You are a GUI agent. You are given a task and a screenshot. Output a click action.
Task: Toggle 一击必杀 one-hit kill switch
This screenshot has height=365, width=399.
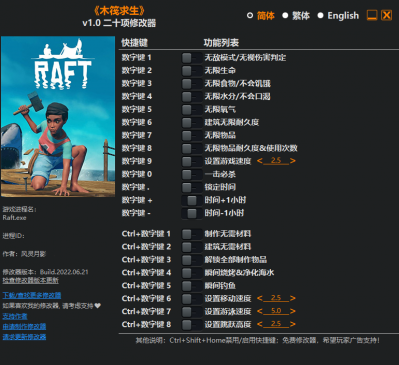pyautogui.click(x=192, y=174)
